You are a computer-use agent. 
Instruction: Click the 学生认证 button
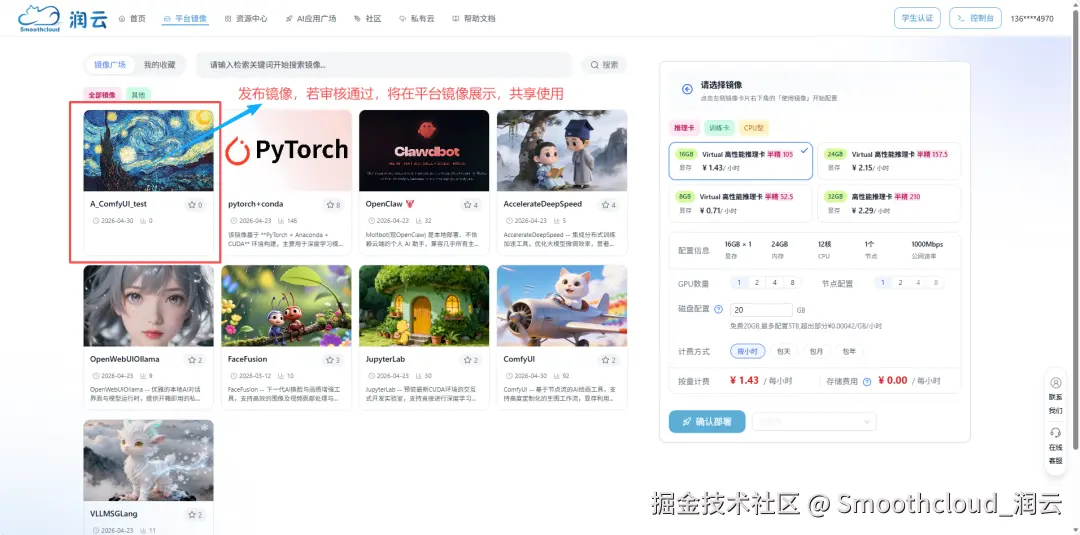(917, 18)
